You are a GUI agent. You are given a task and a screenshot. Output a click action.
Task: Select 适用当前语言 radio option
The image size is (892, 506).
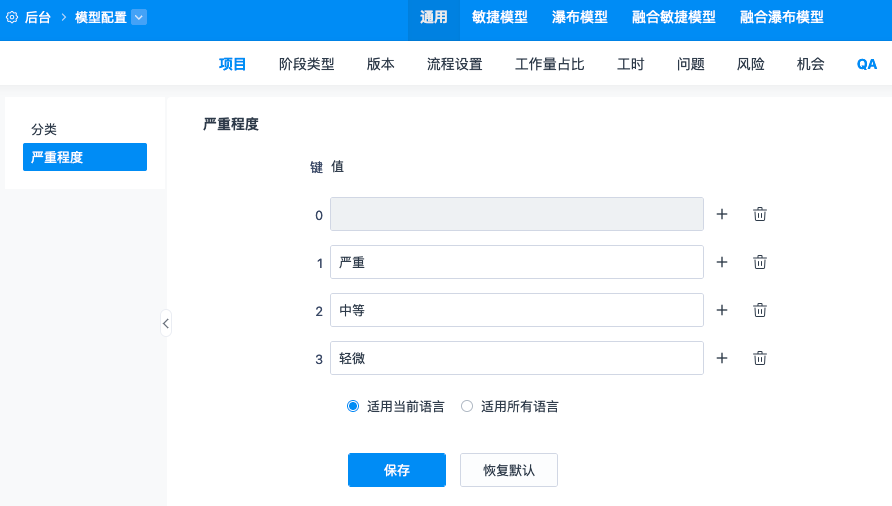tap(353, 406)
